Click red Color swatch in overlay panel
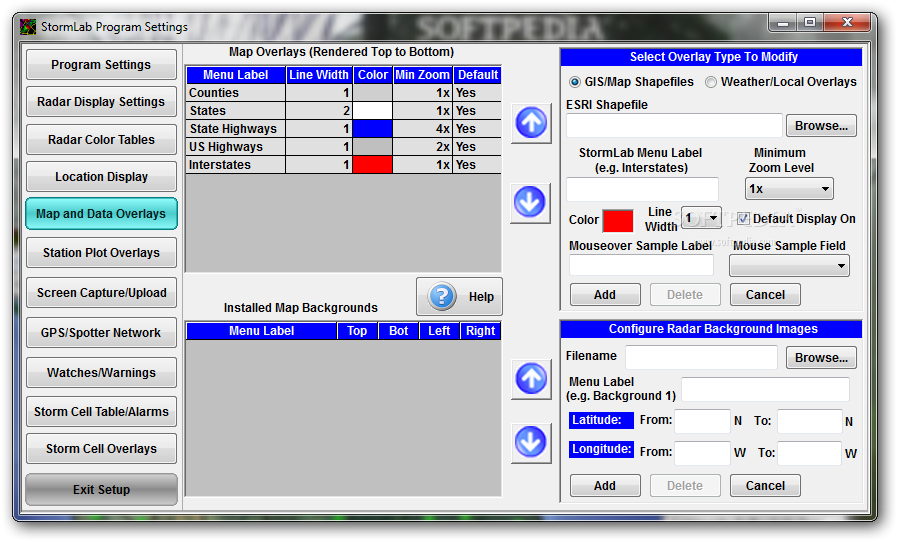 pyautogui.click(x=618, y=221)
